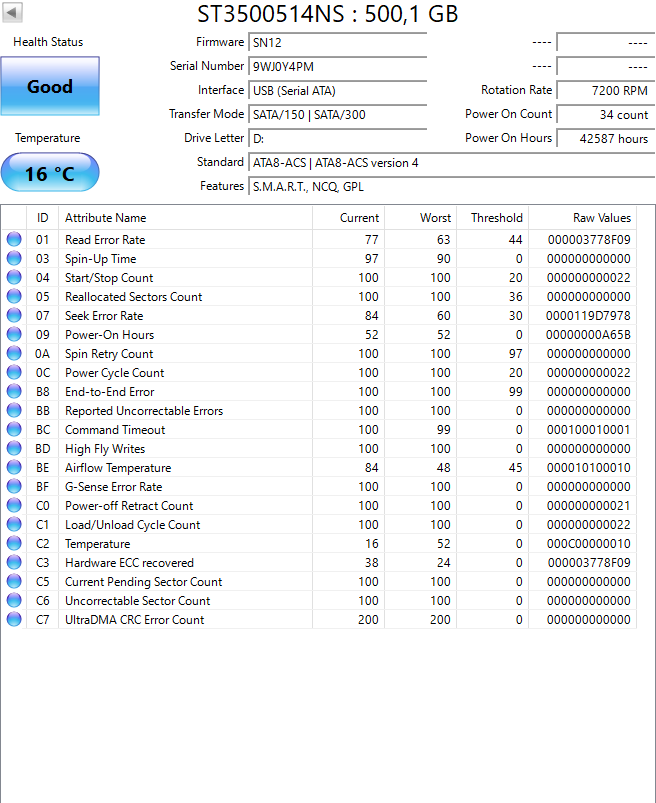Click the drive title ST3500514NS : 500,1 GB
Image resolution: width=656 pixels, height=803 pixels.
328,14
